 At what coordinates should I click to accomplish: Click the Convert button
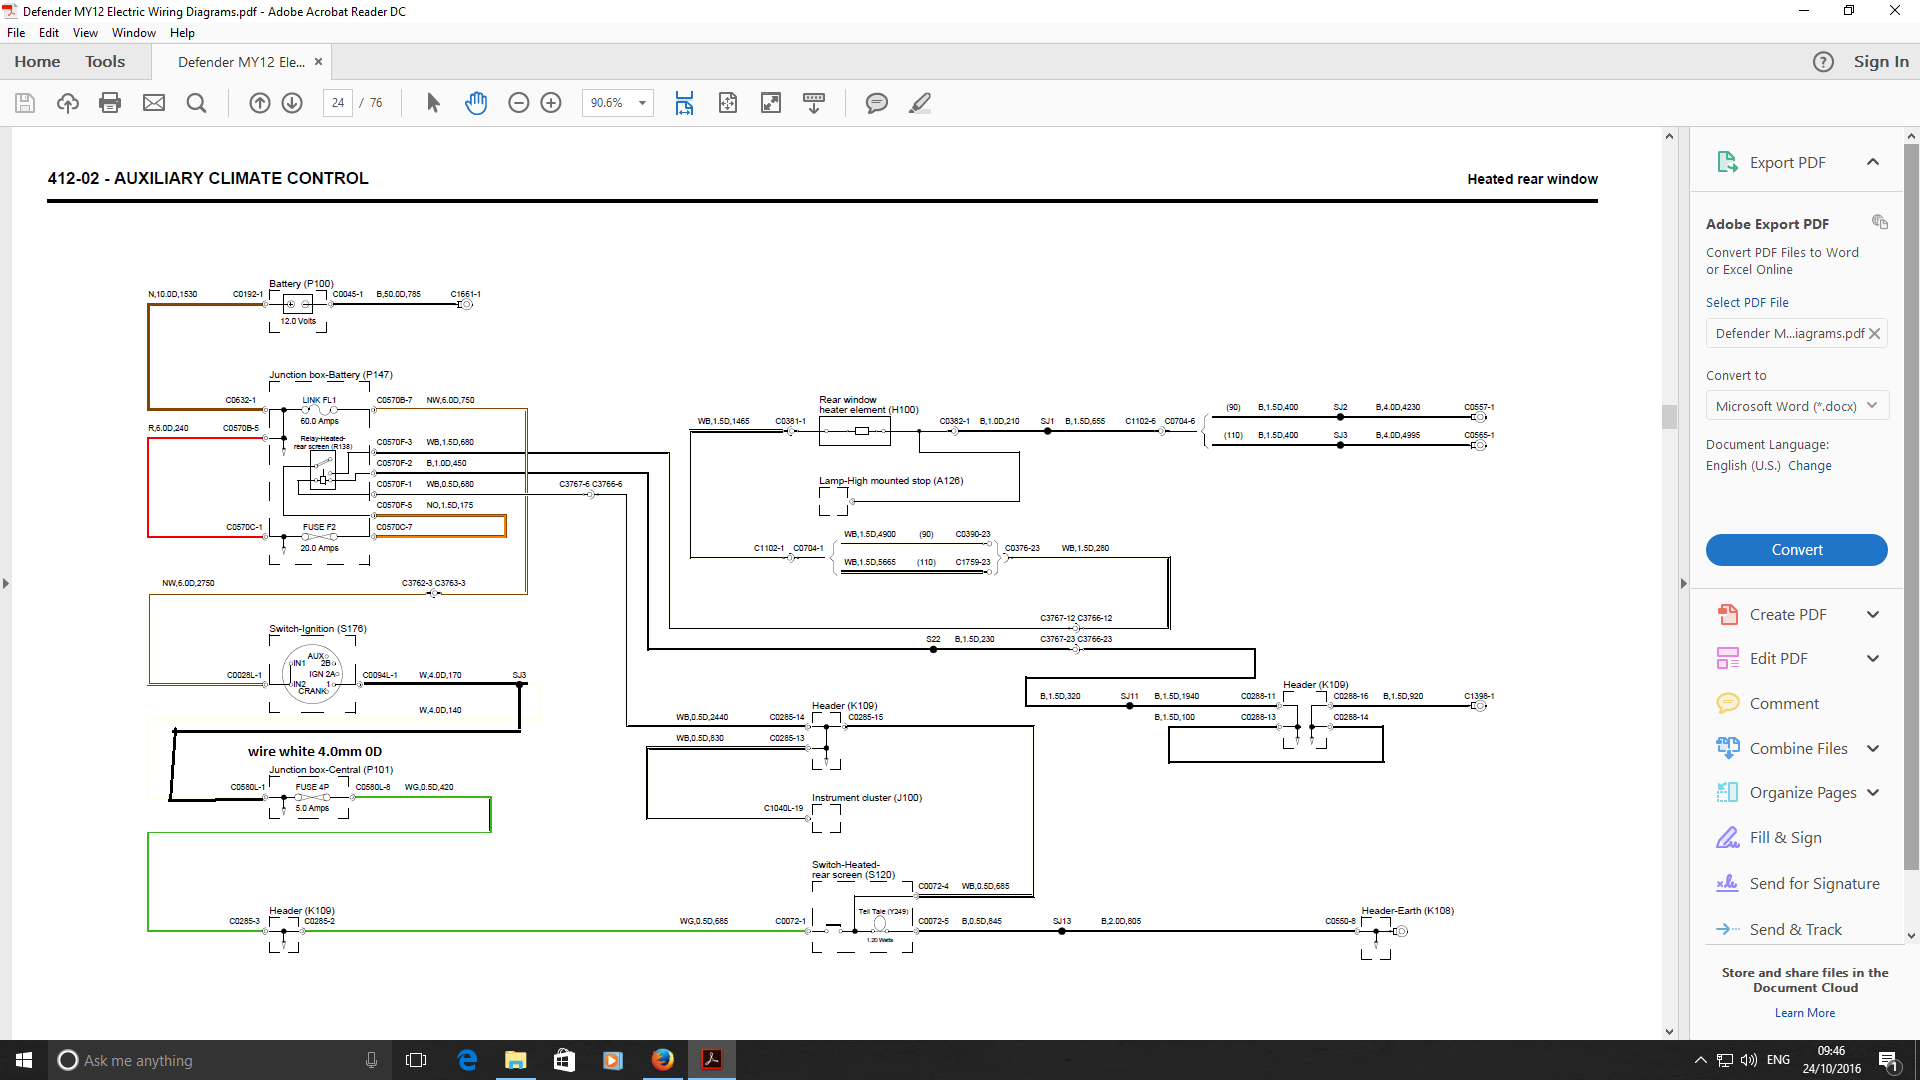(x=1797, y=550)
